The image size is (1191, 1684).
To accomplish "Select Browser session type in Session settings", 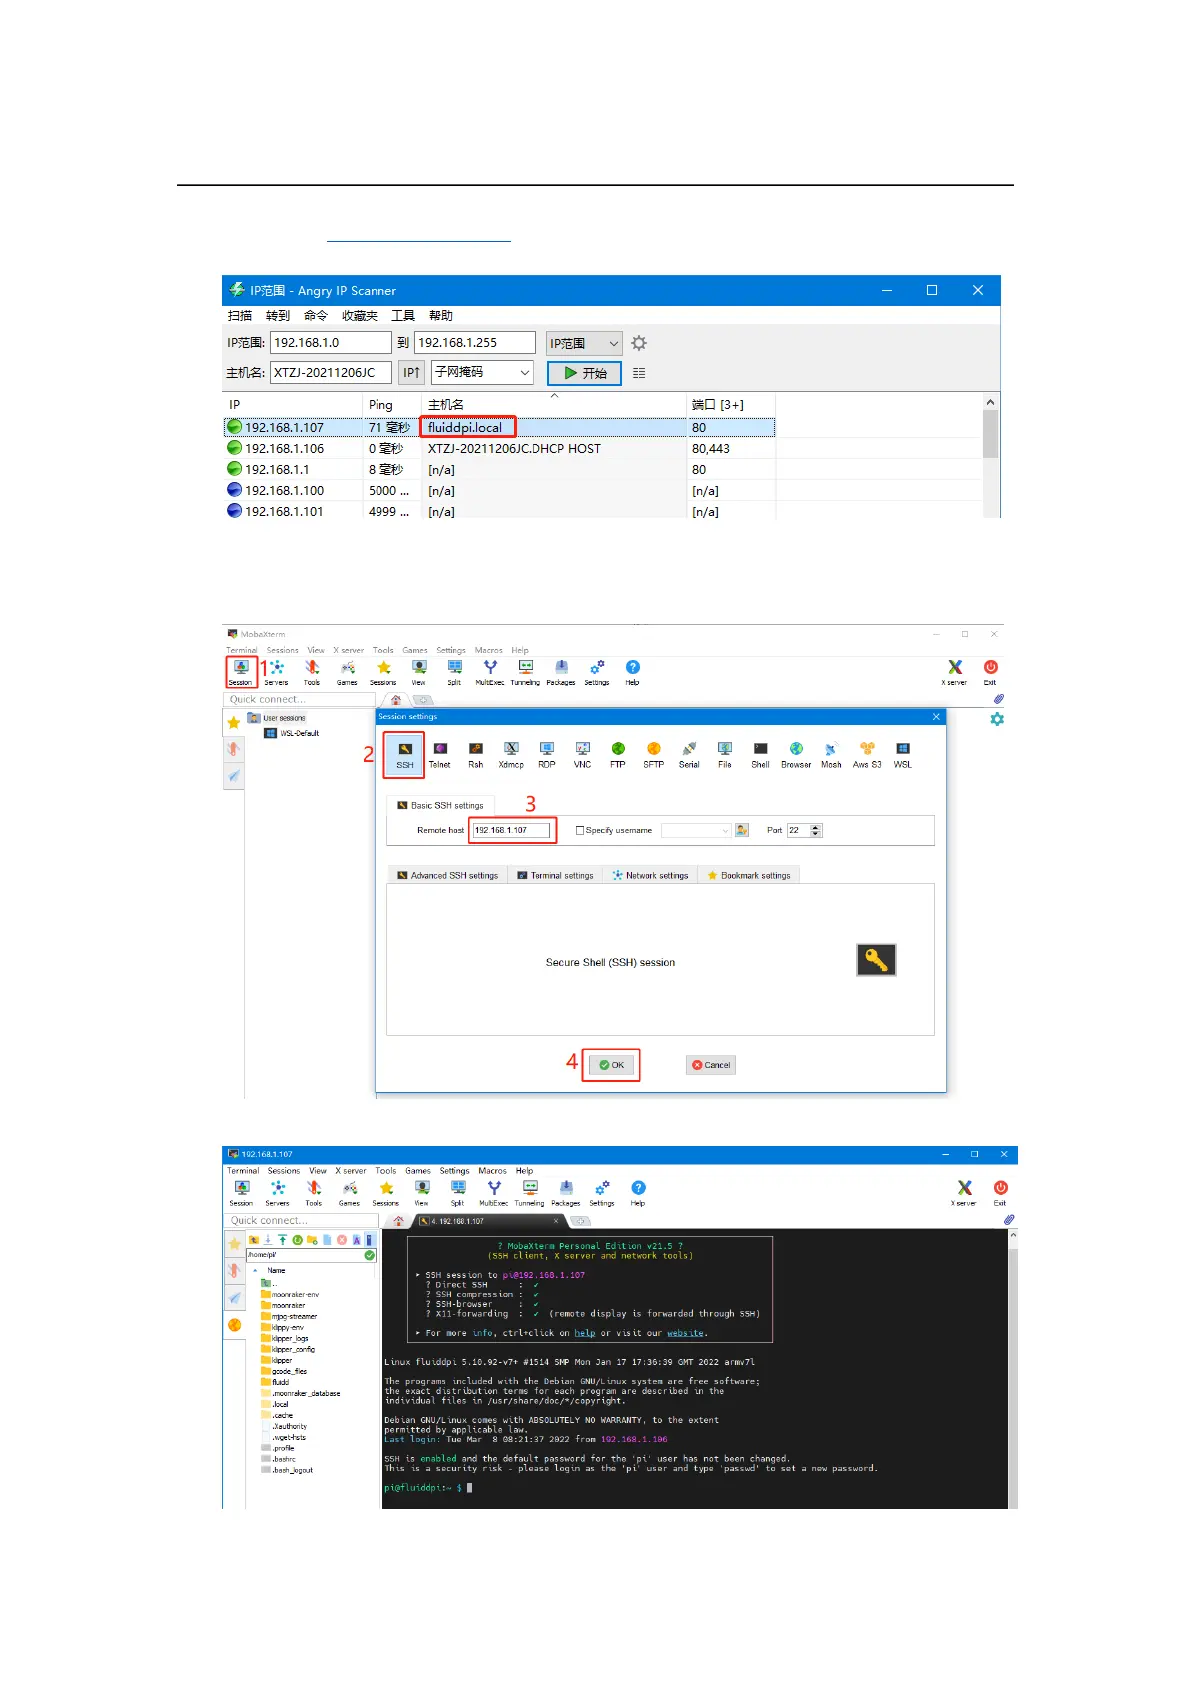I will (x=796, y=754).
